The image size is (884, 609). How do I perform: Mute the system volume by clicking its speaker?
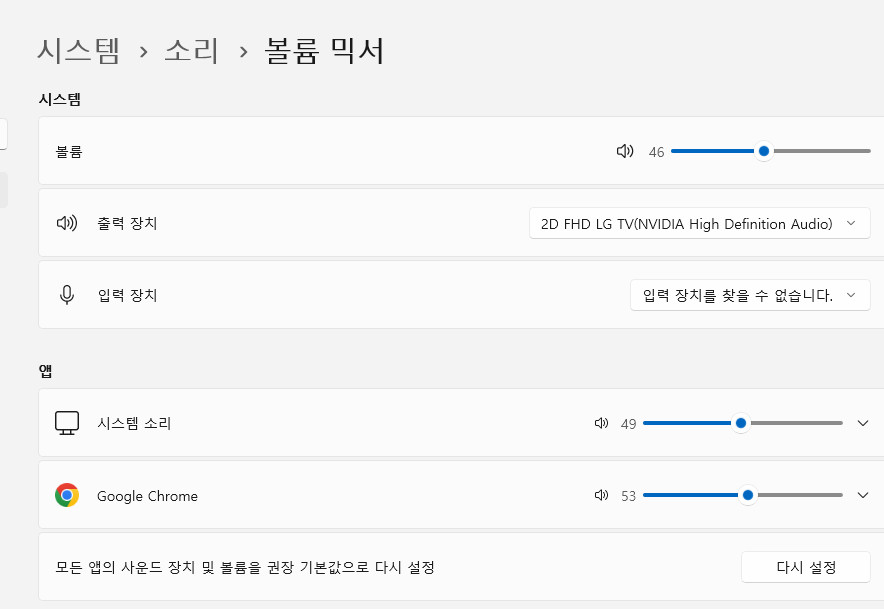(625, 151)
